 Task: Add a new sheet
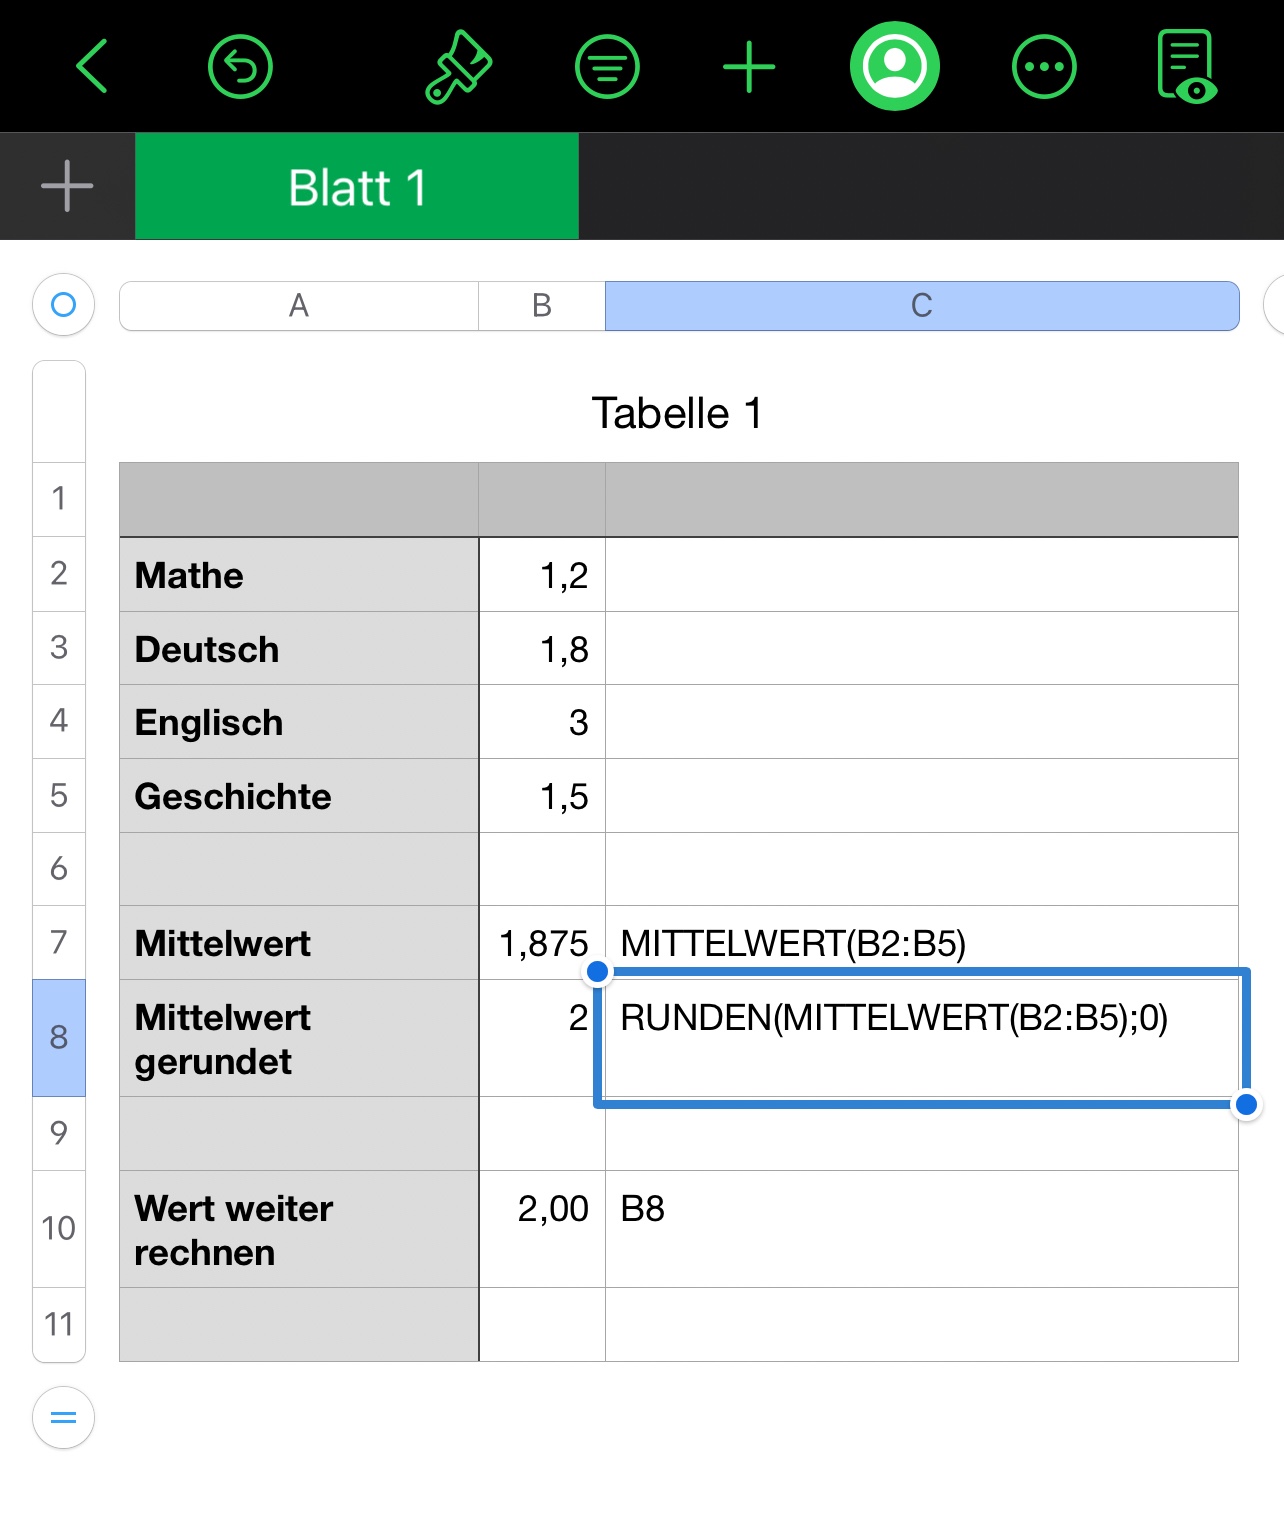[x=67, y=186]
